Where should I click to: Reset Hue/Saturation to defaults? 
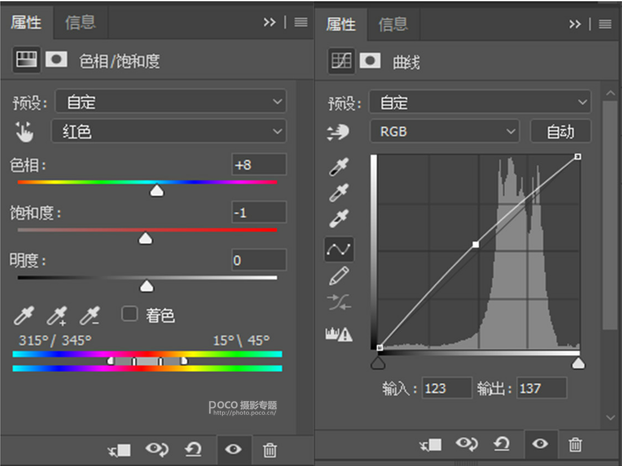pos(193,449)
